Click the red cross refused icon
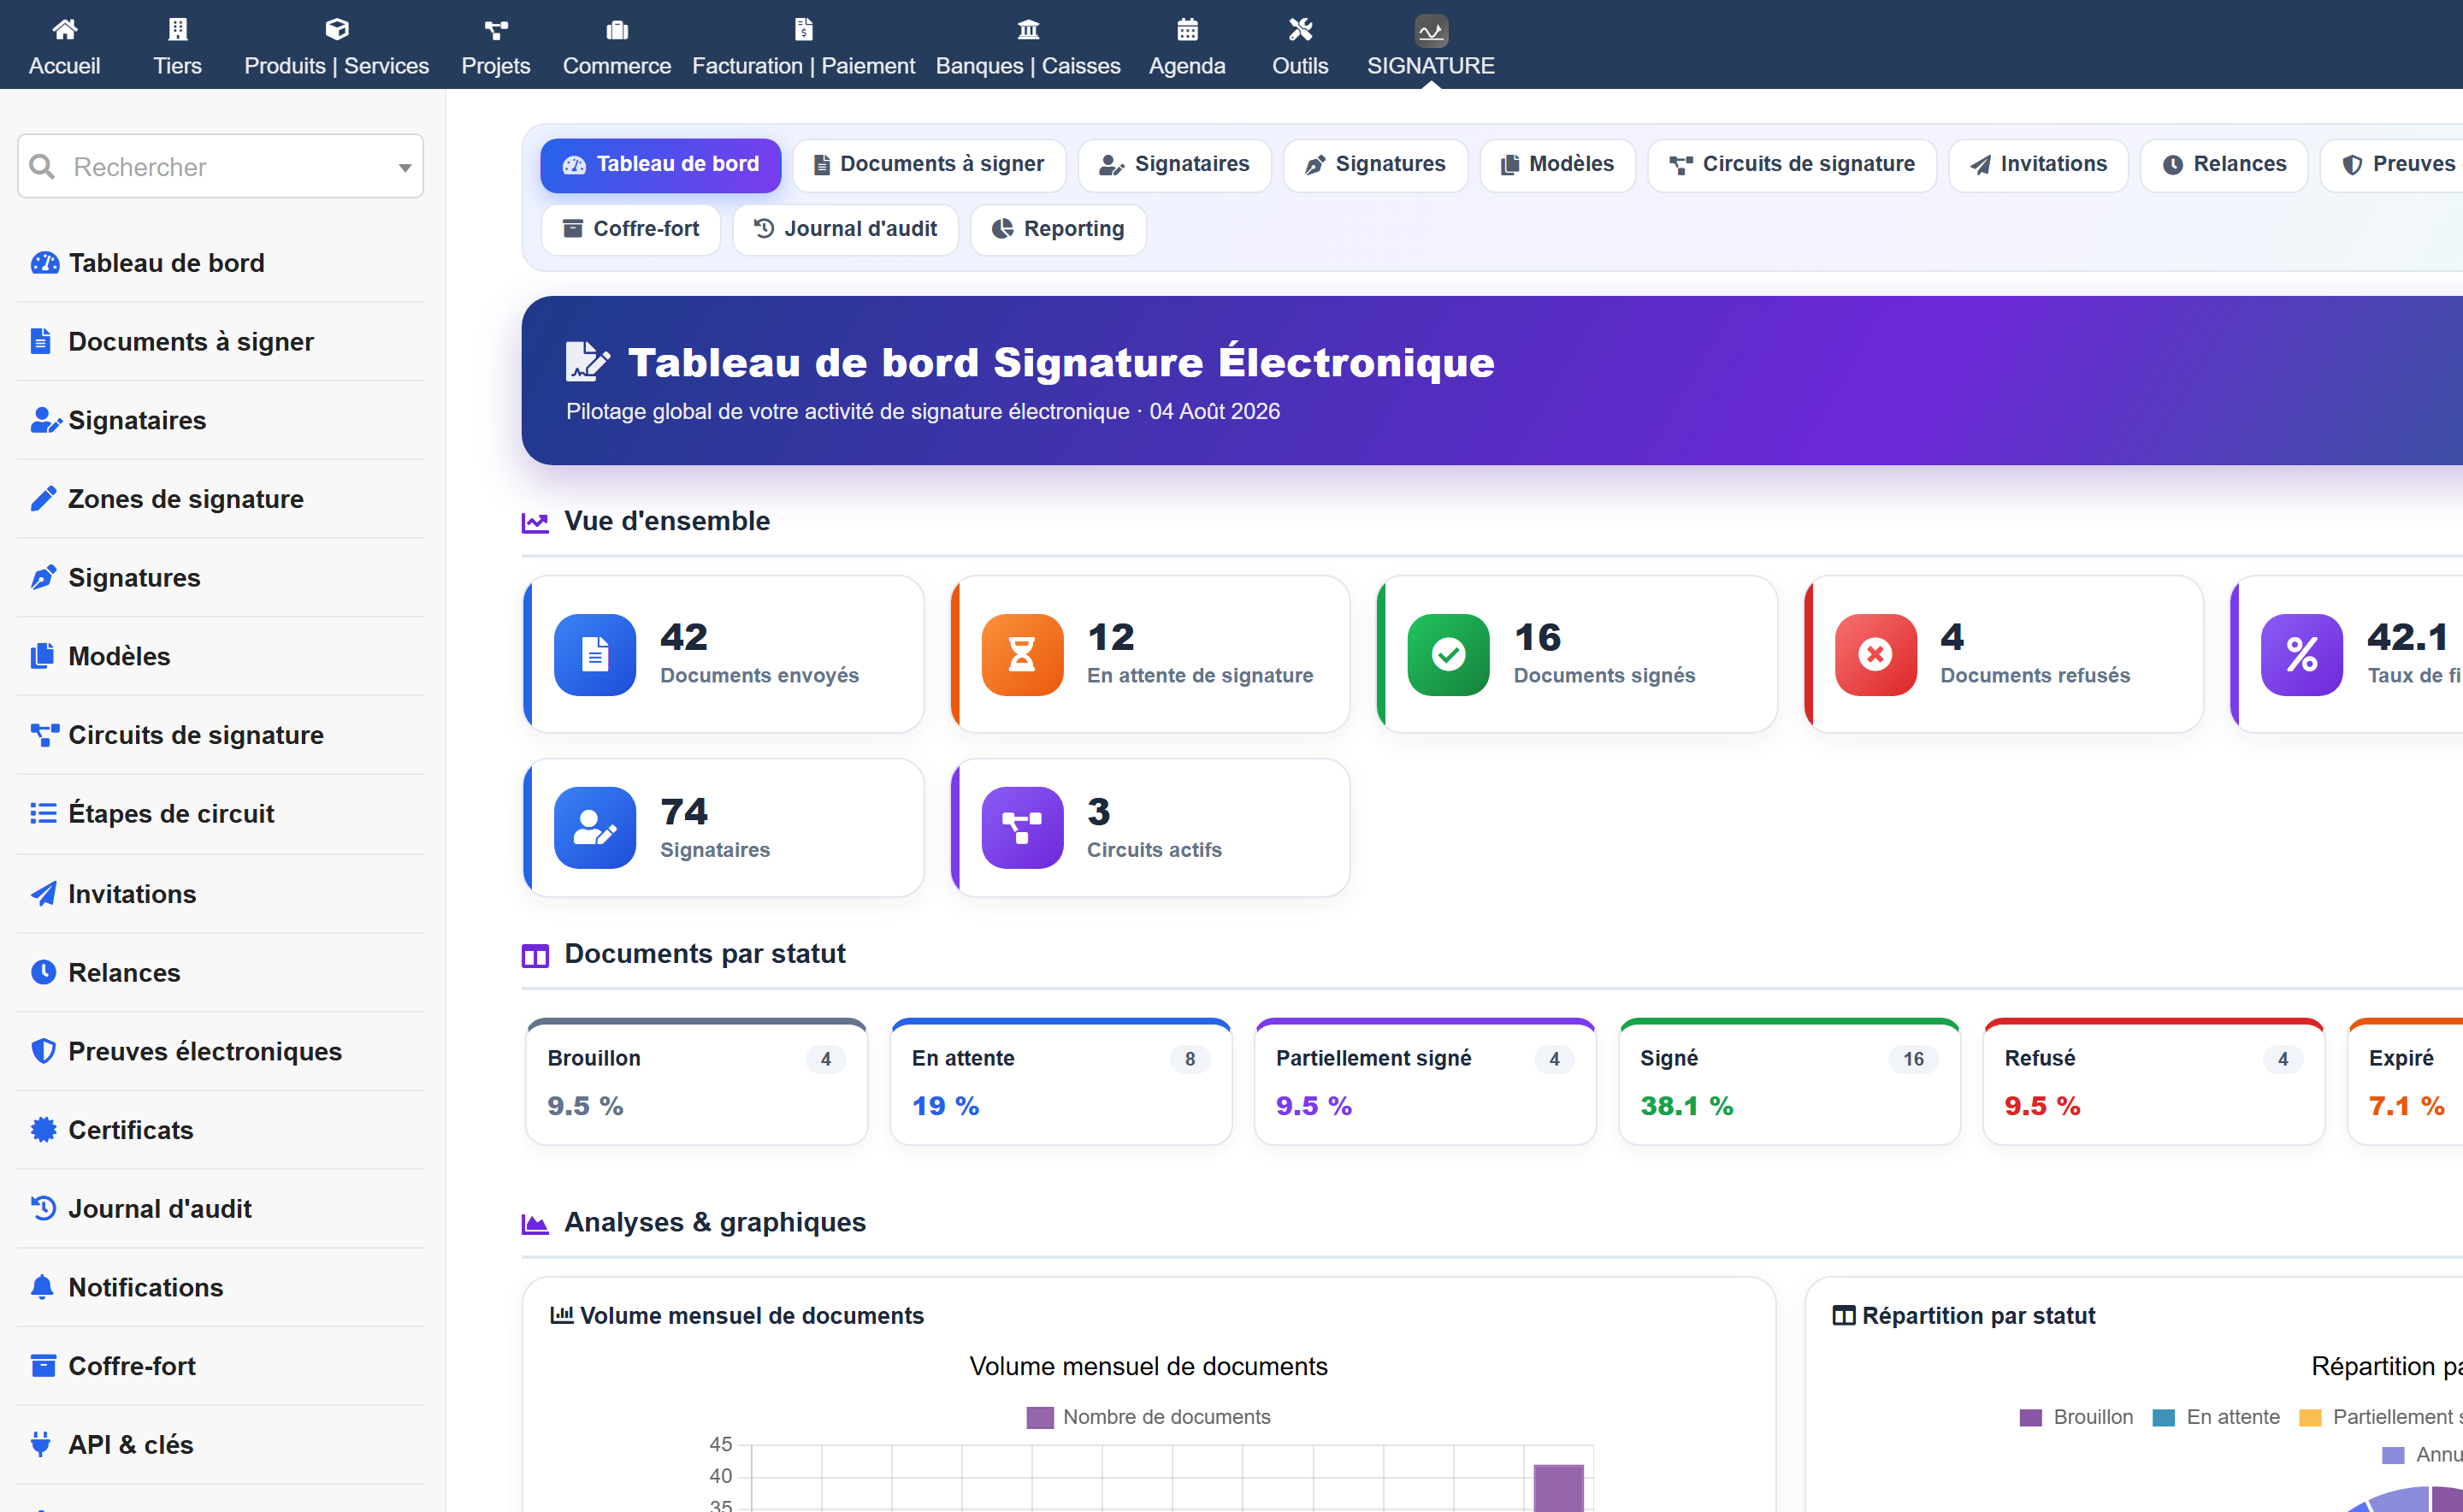The width and height of the screenshot is (2463, 1512). point(1875,654)
